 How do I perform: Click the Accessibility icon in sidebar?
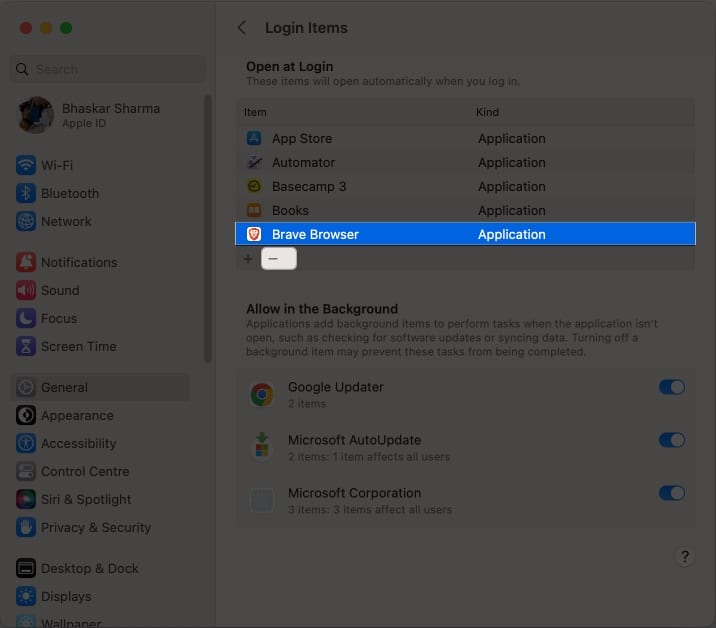(x=26, y=443)
